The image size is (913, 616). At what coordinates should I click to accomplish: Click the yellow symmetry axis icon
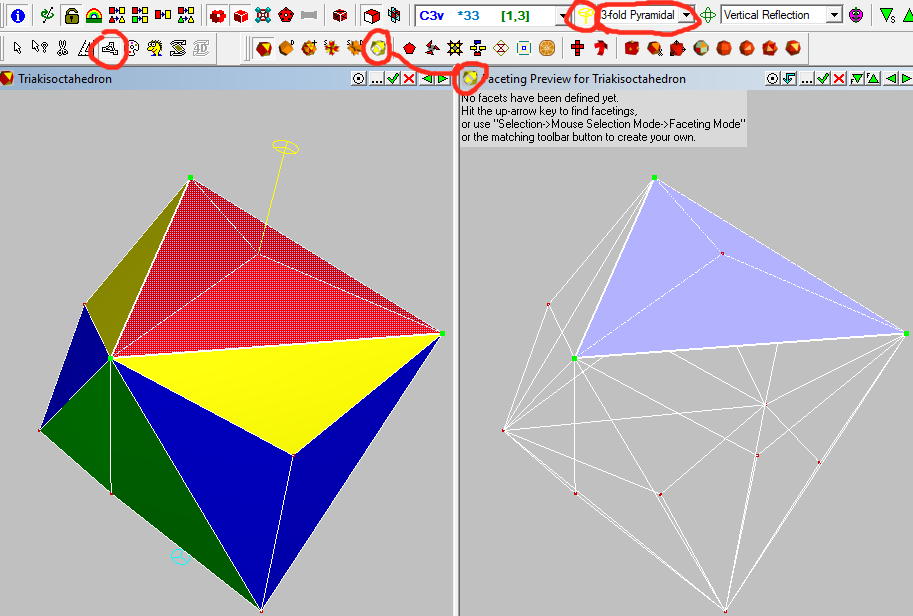point(585,16)
